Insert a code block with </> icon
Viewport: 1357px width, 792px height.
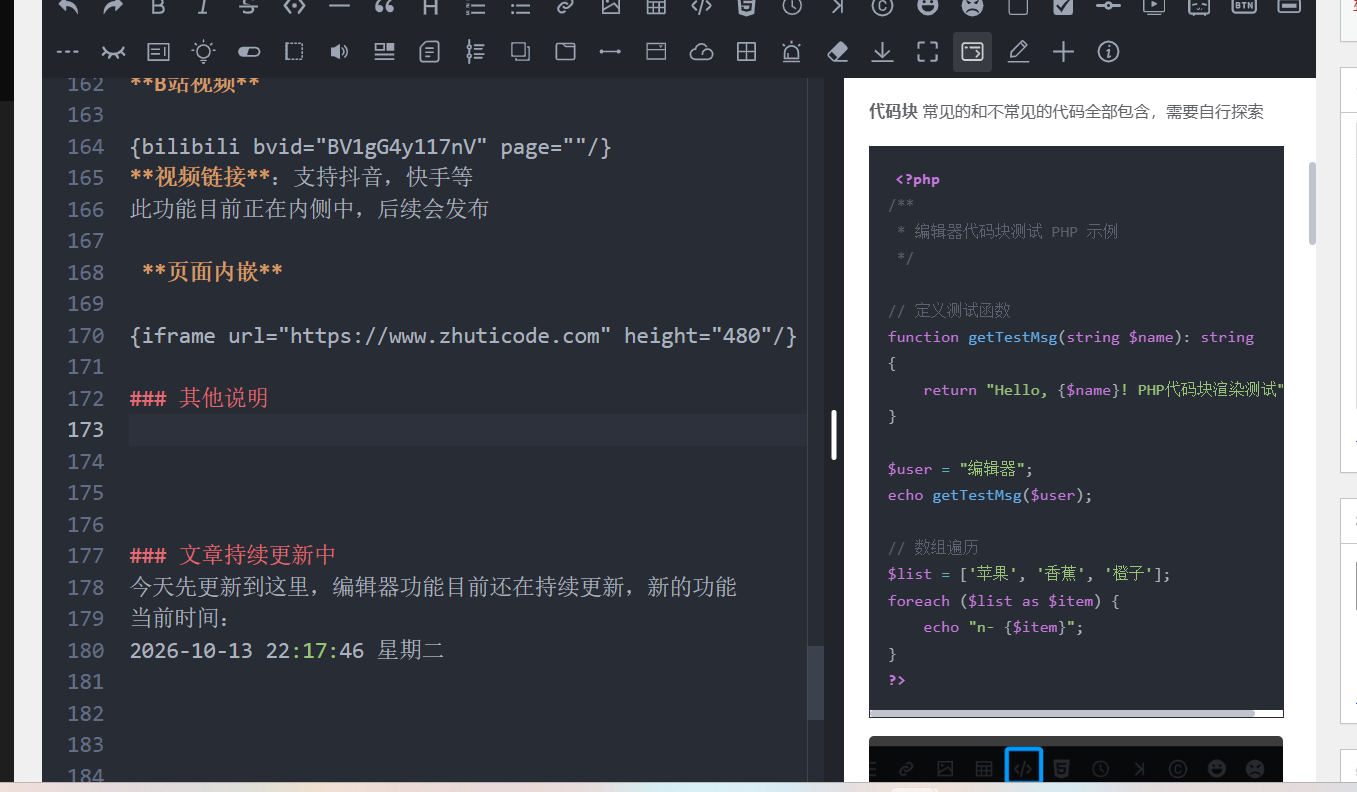click(701, 6)
